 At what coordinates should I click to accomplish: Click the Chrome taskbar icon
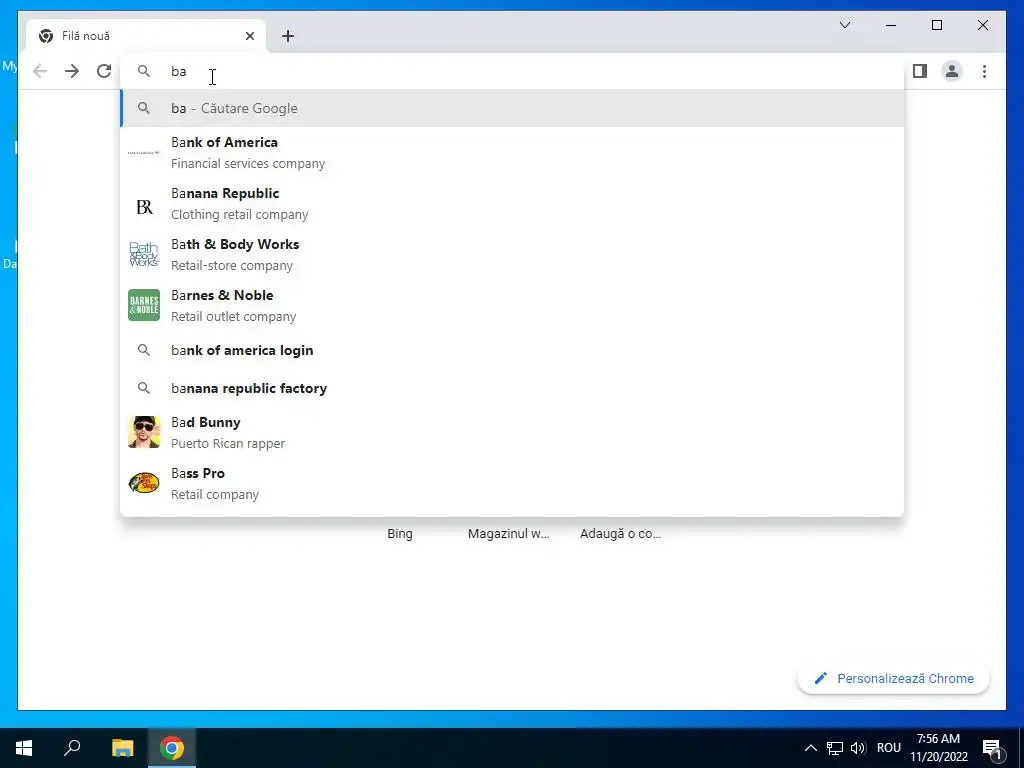pyautogui.click(x=172, y=748)
